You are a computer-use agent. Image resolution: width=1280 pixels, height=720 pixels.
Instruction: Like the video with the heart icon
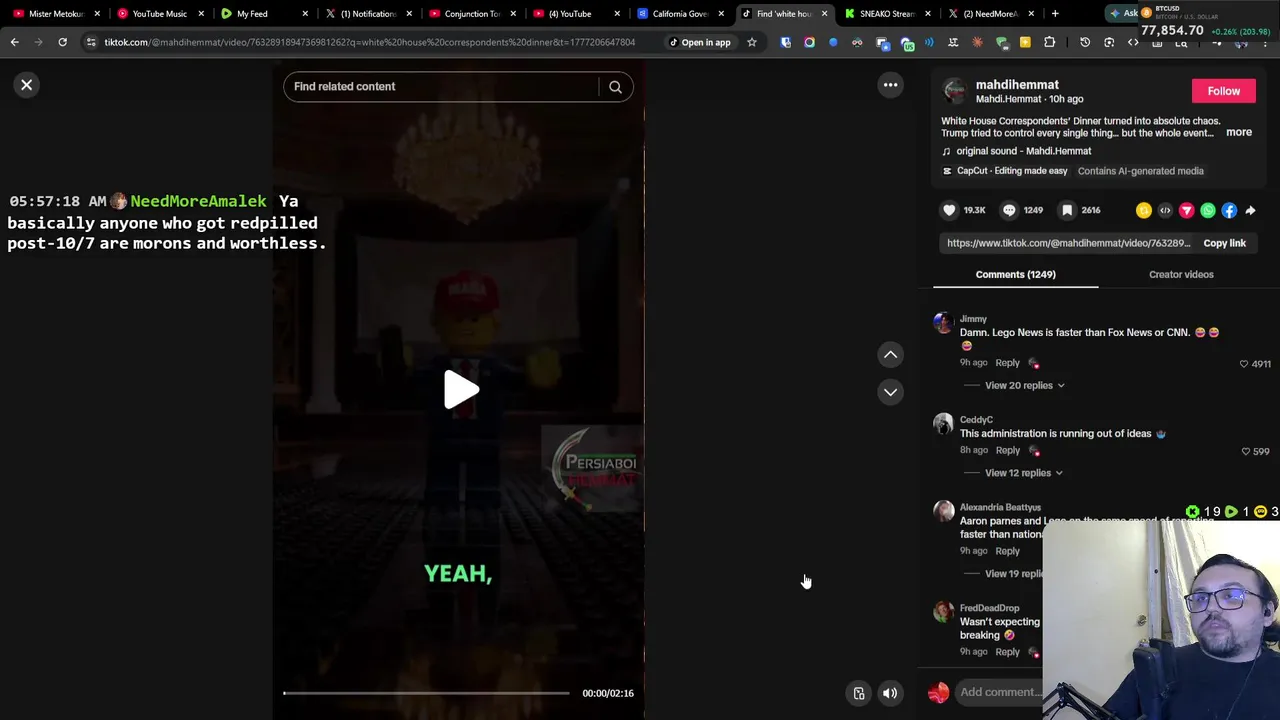pos(949,210)
